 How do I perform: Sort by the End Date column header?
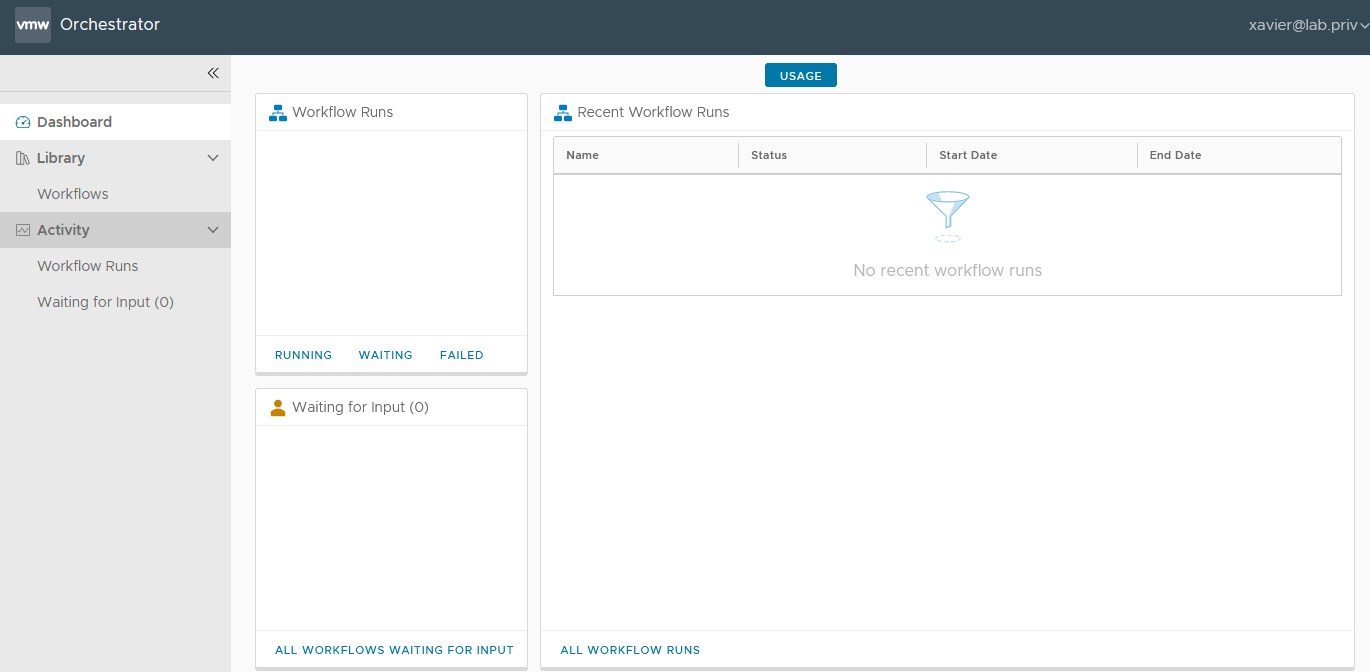(x=1239, y=155)
